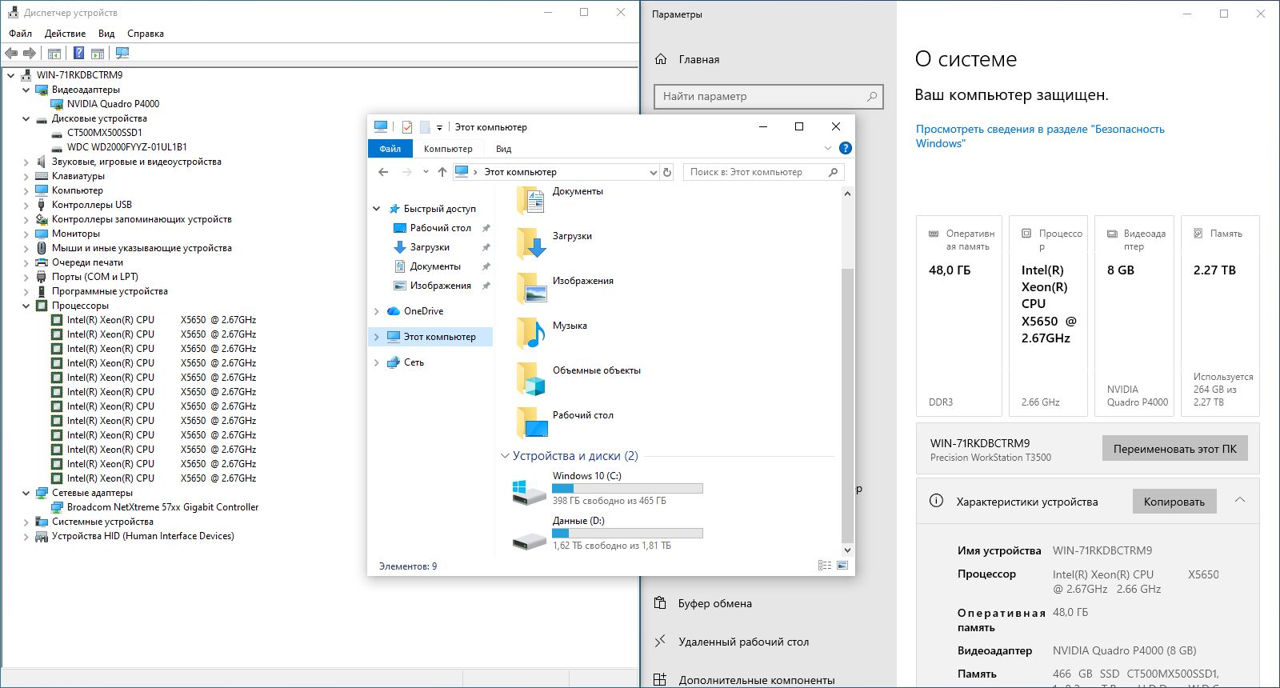
Task: Switch to the Компьютер ribbon tab
Action: click(x=448, y=149)
